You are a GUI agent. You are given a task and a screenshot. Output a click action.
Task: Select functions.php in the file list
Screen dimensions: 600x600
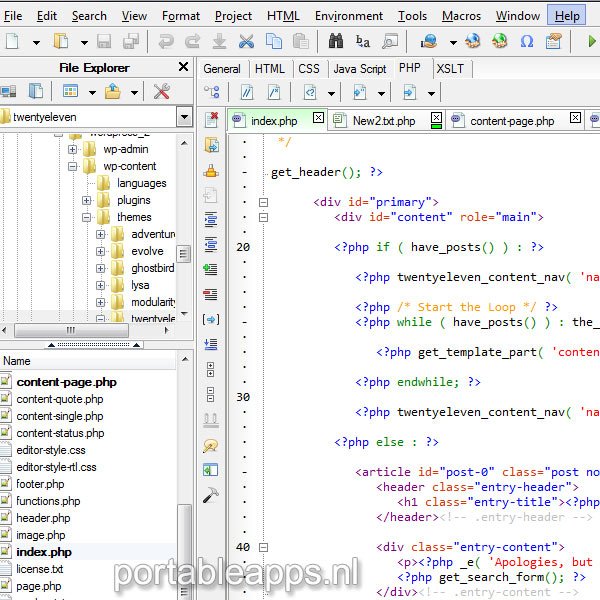pyautogui.click(x=48, y=501)
